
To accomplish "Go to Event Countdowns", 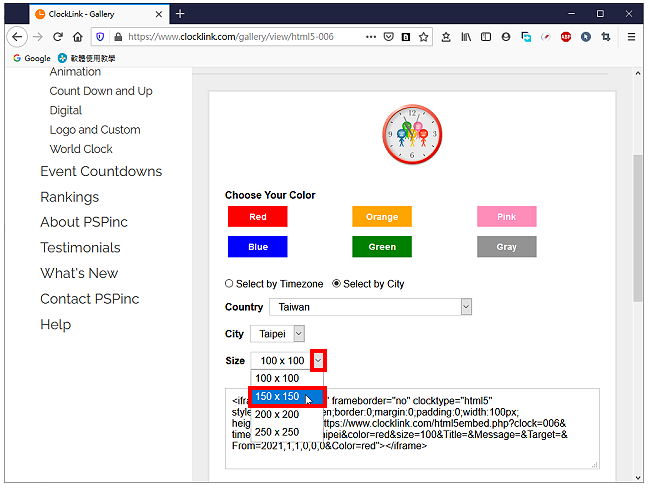I will [x=101, y=171].
